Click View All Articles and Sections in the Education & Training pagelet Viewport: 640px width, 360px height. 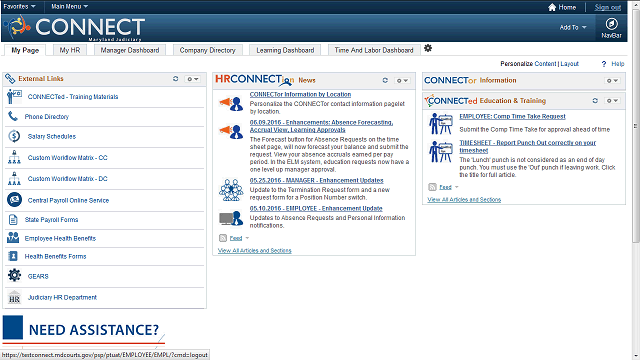(x=464, y=199)
